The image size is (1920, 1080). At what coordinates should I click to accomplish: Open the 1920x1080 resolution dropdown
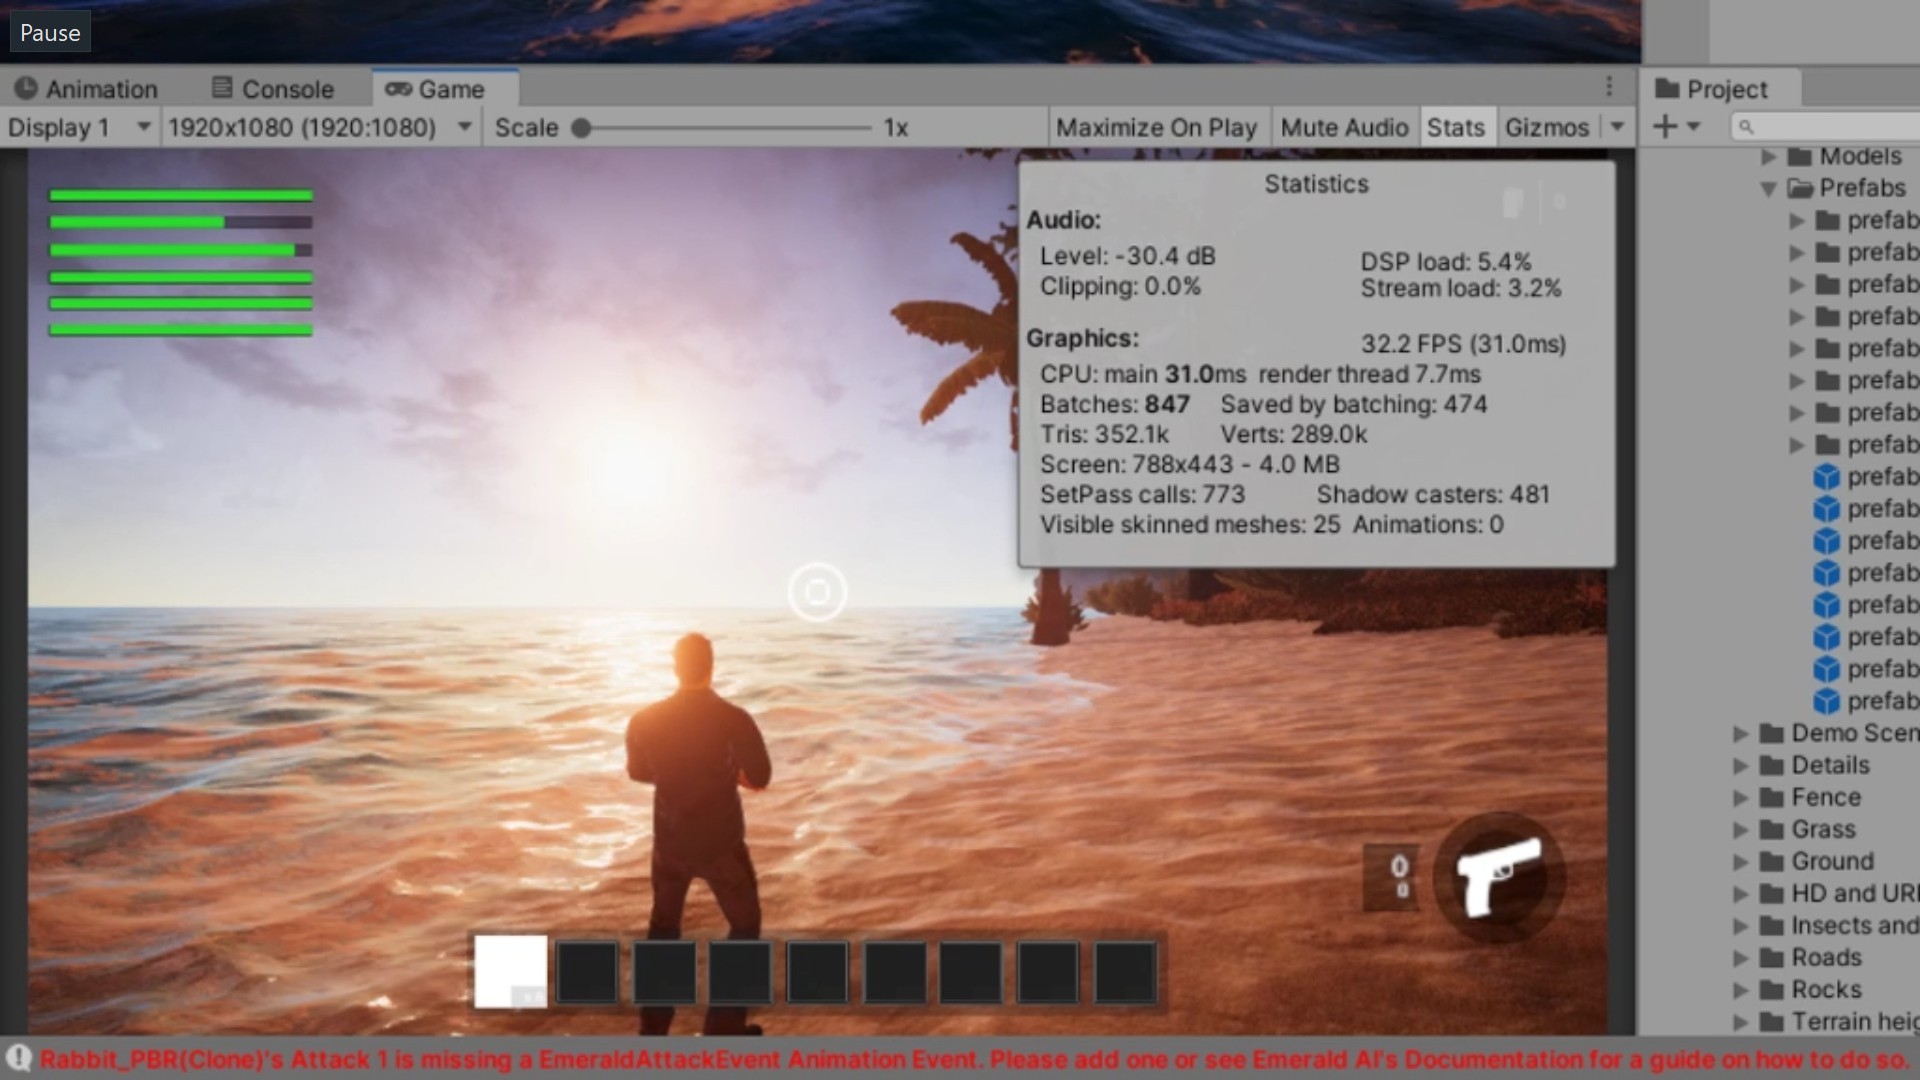pyautogui.click(x=319, y=128)
